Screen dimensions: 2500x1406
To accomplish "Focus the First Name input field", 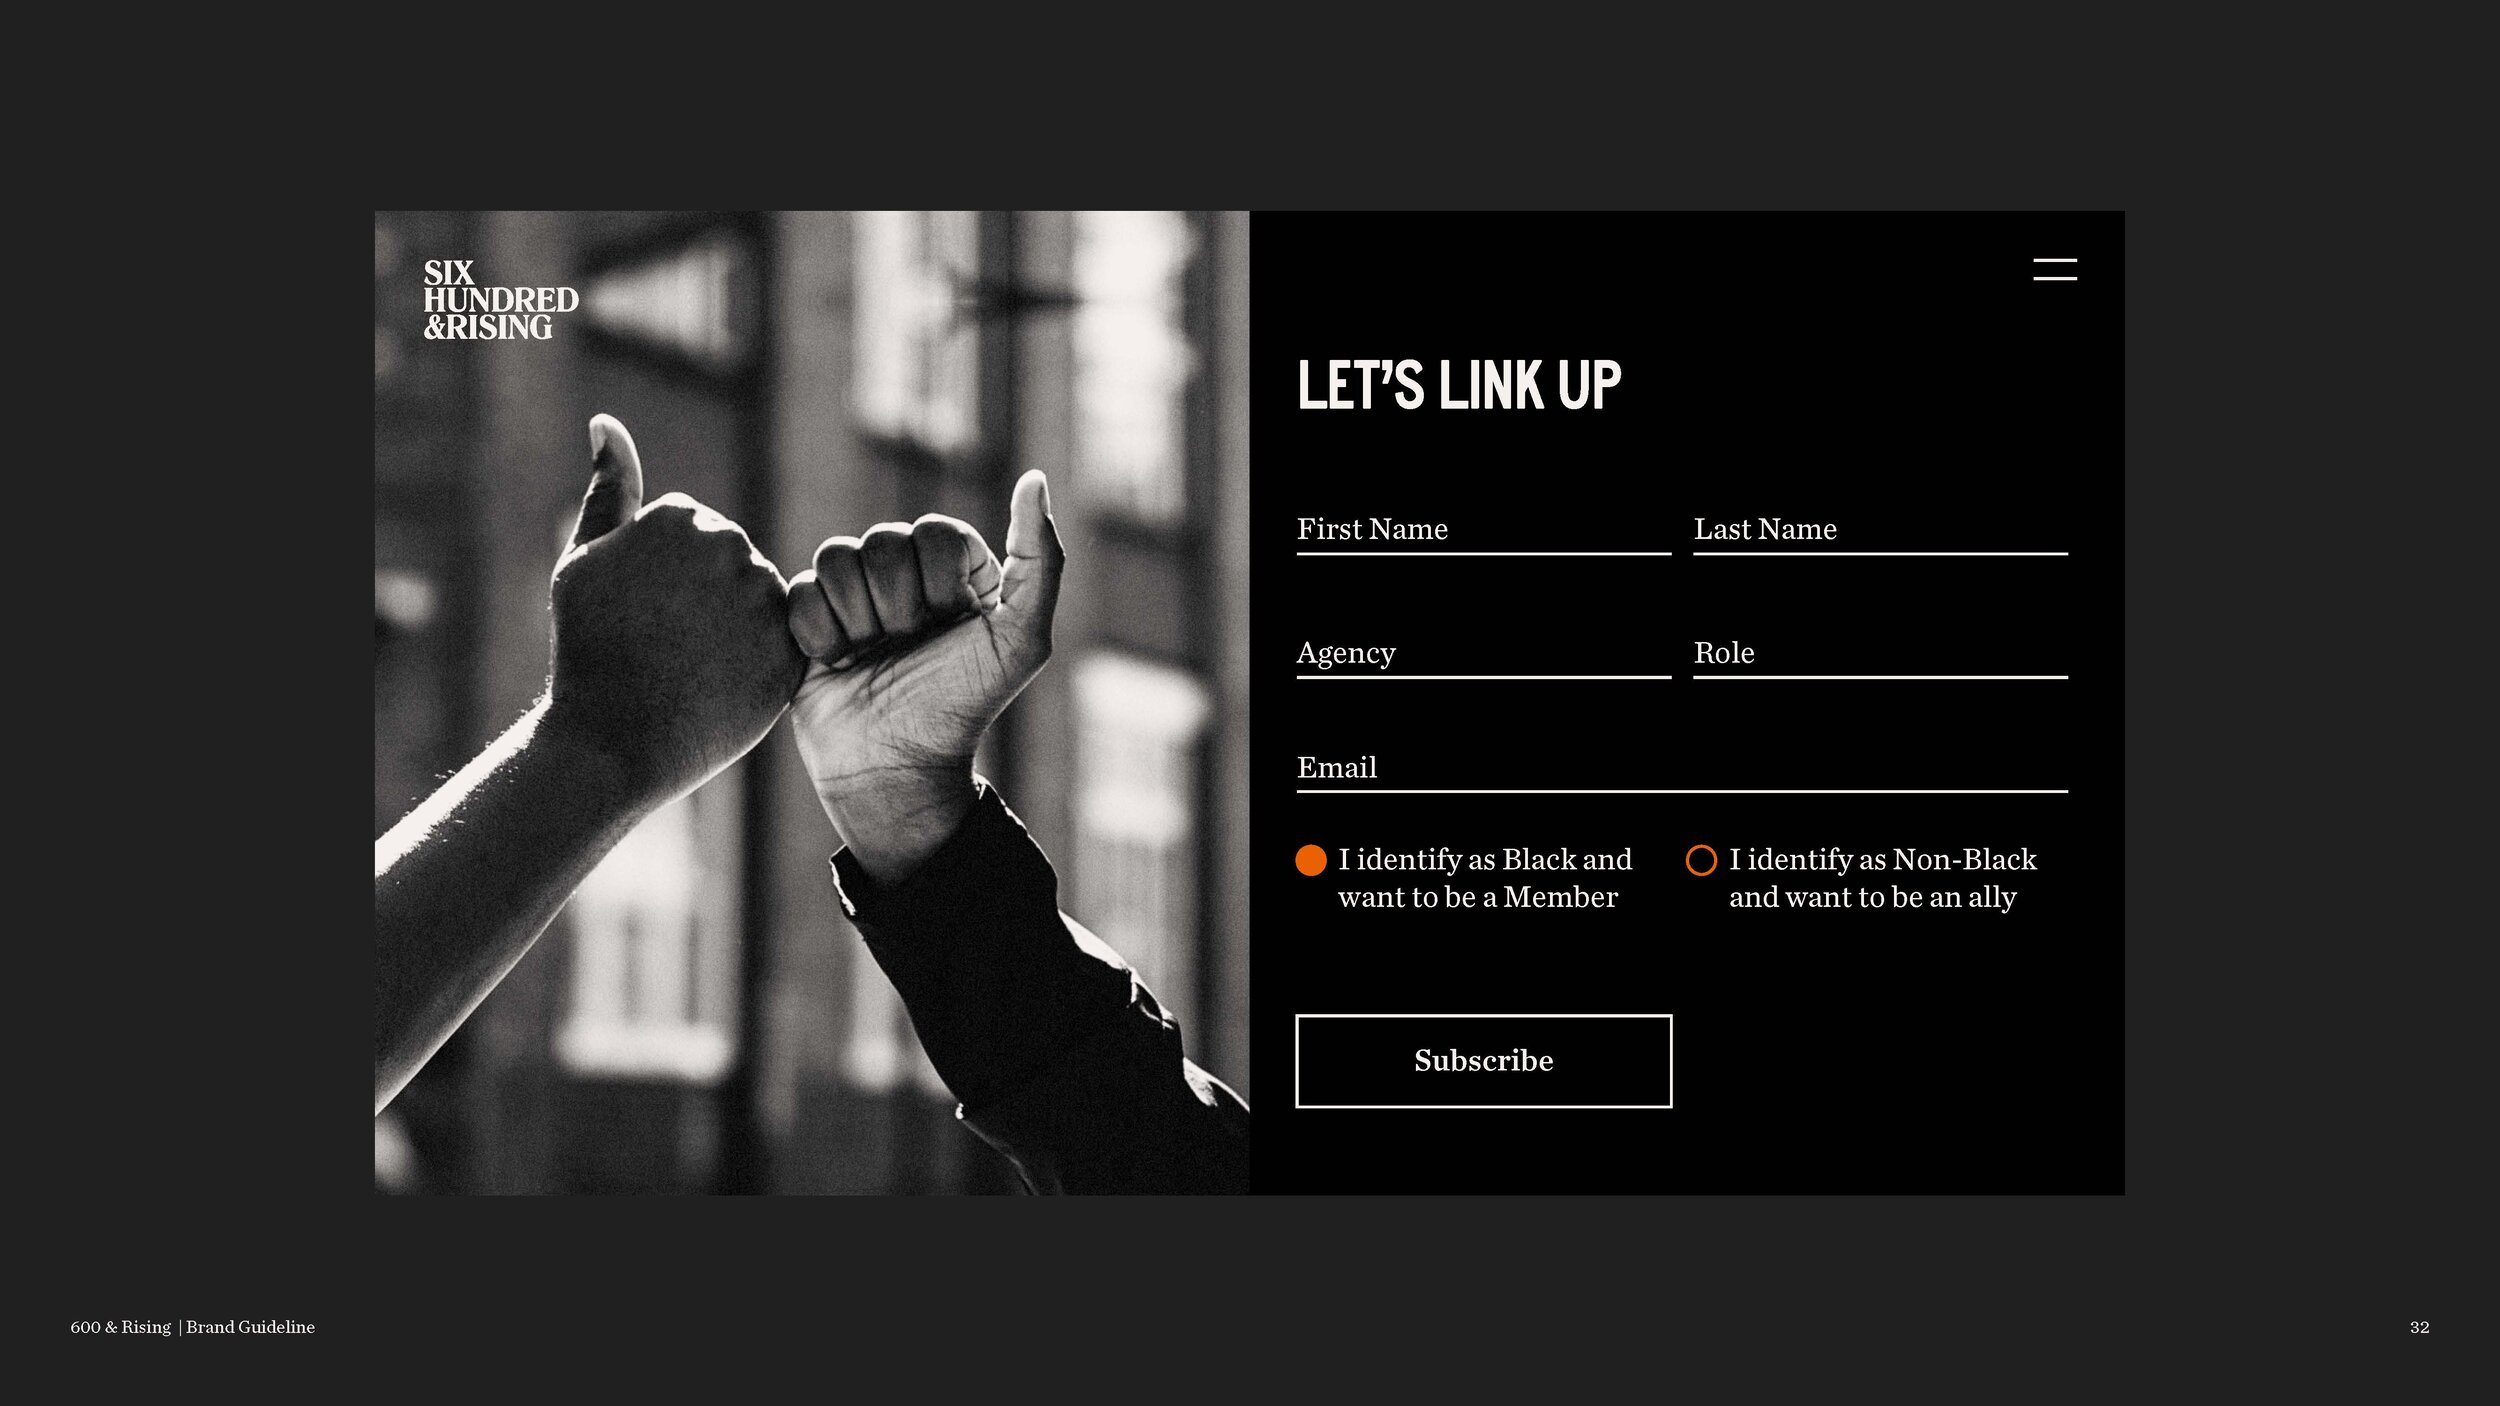I will (x=1483, y=530).
